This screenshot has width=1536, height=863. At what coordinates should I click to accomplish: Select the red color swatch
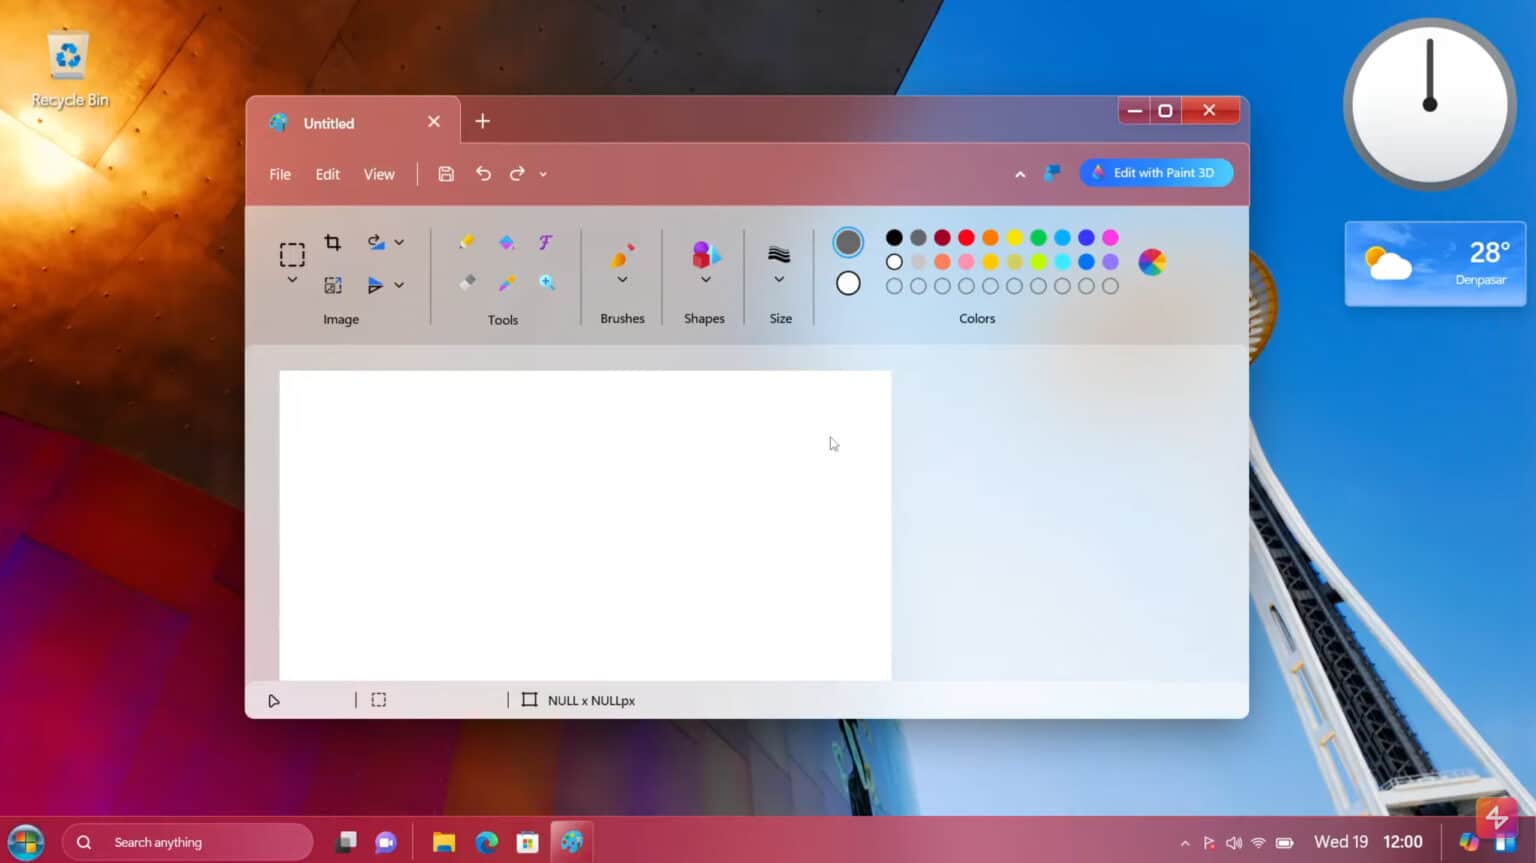[x=965, y=237]
